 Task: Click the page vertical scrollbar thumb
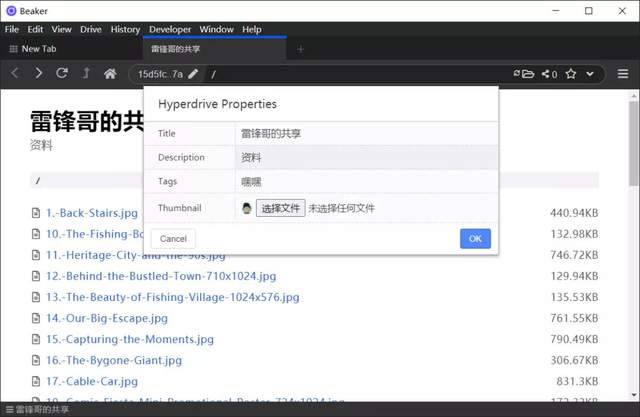point(633,143)
